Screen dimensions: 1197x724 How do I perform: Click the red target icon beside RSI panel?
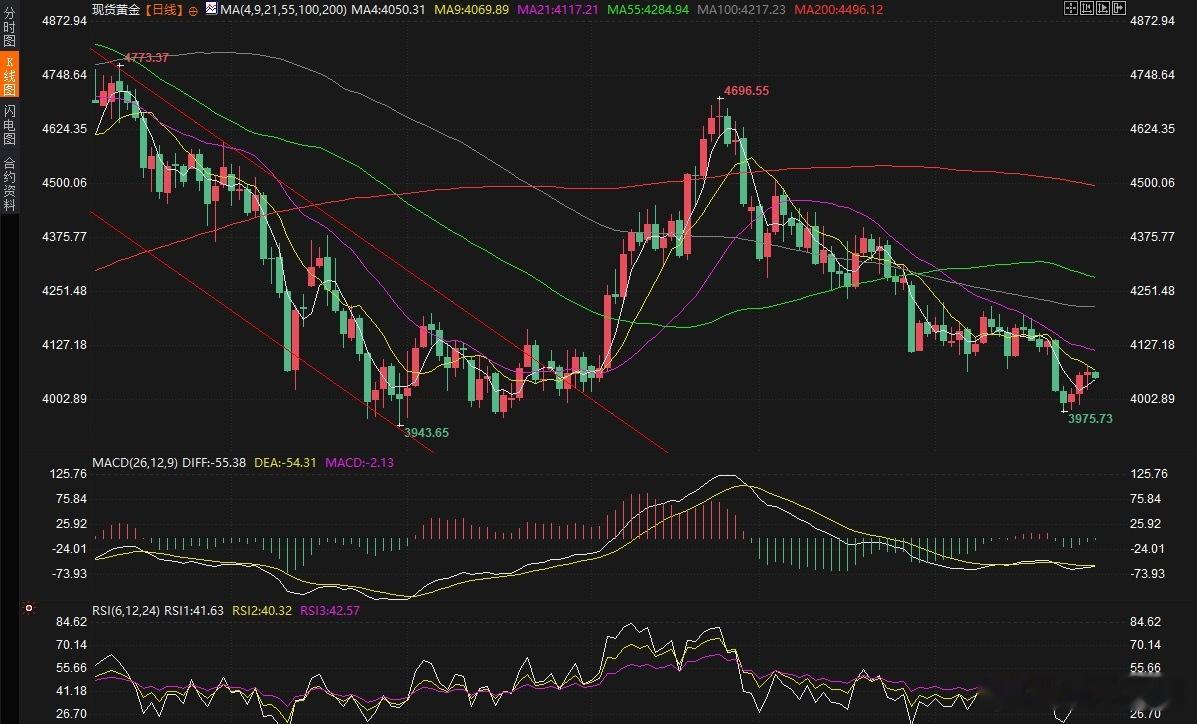(29, 608)
